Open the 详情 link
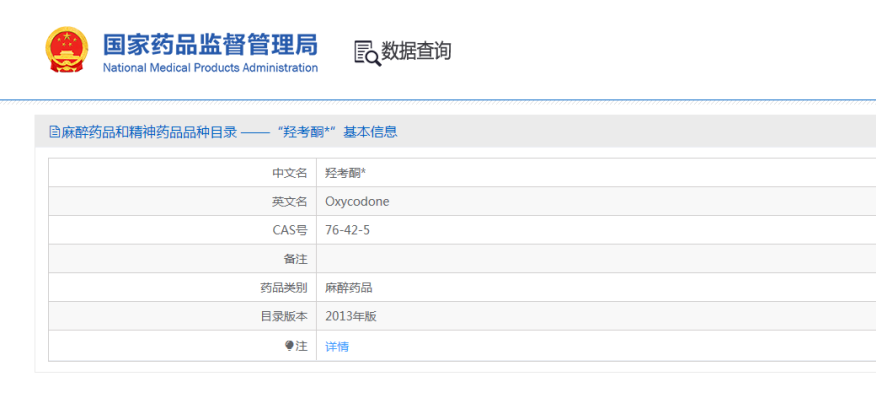 [337, 347]
